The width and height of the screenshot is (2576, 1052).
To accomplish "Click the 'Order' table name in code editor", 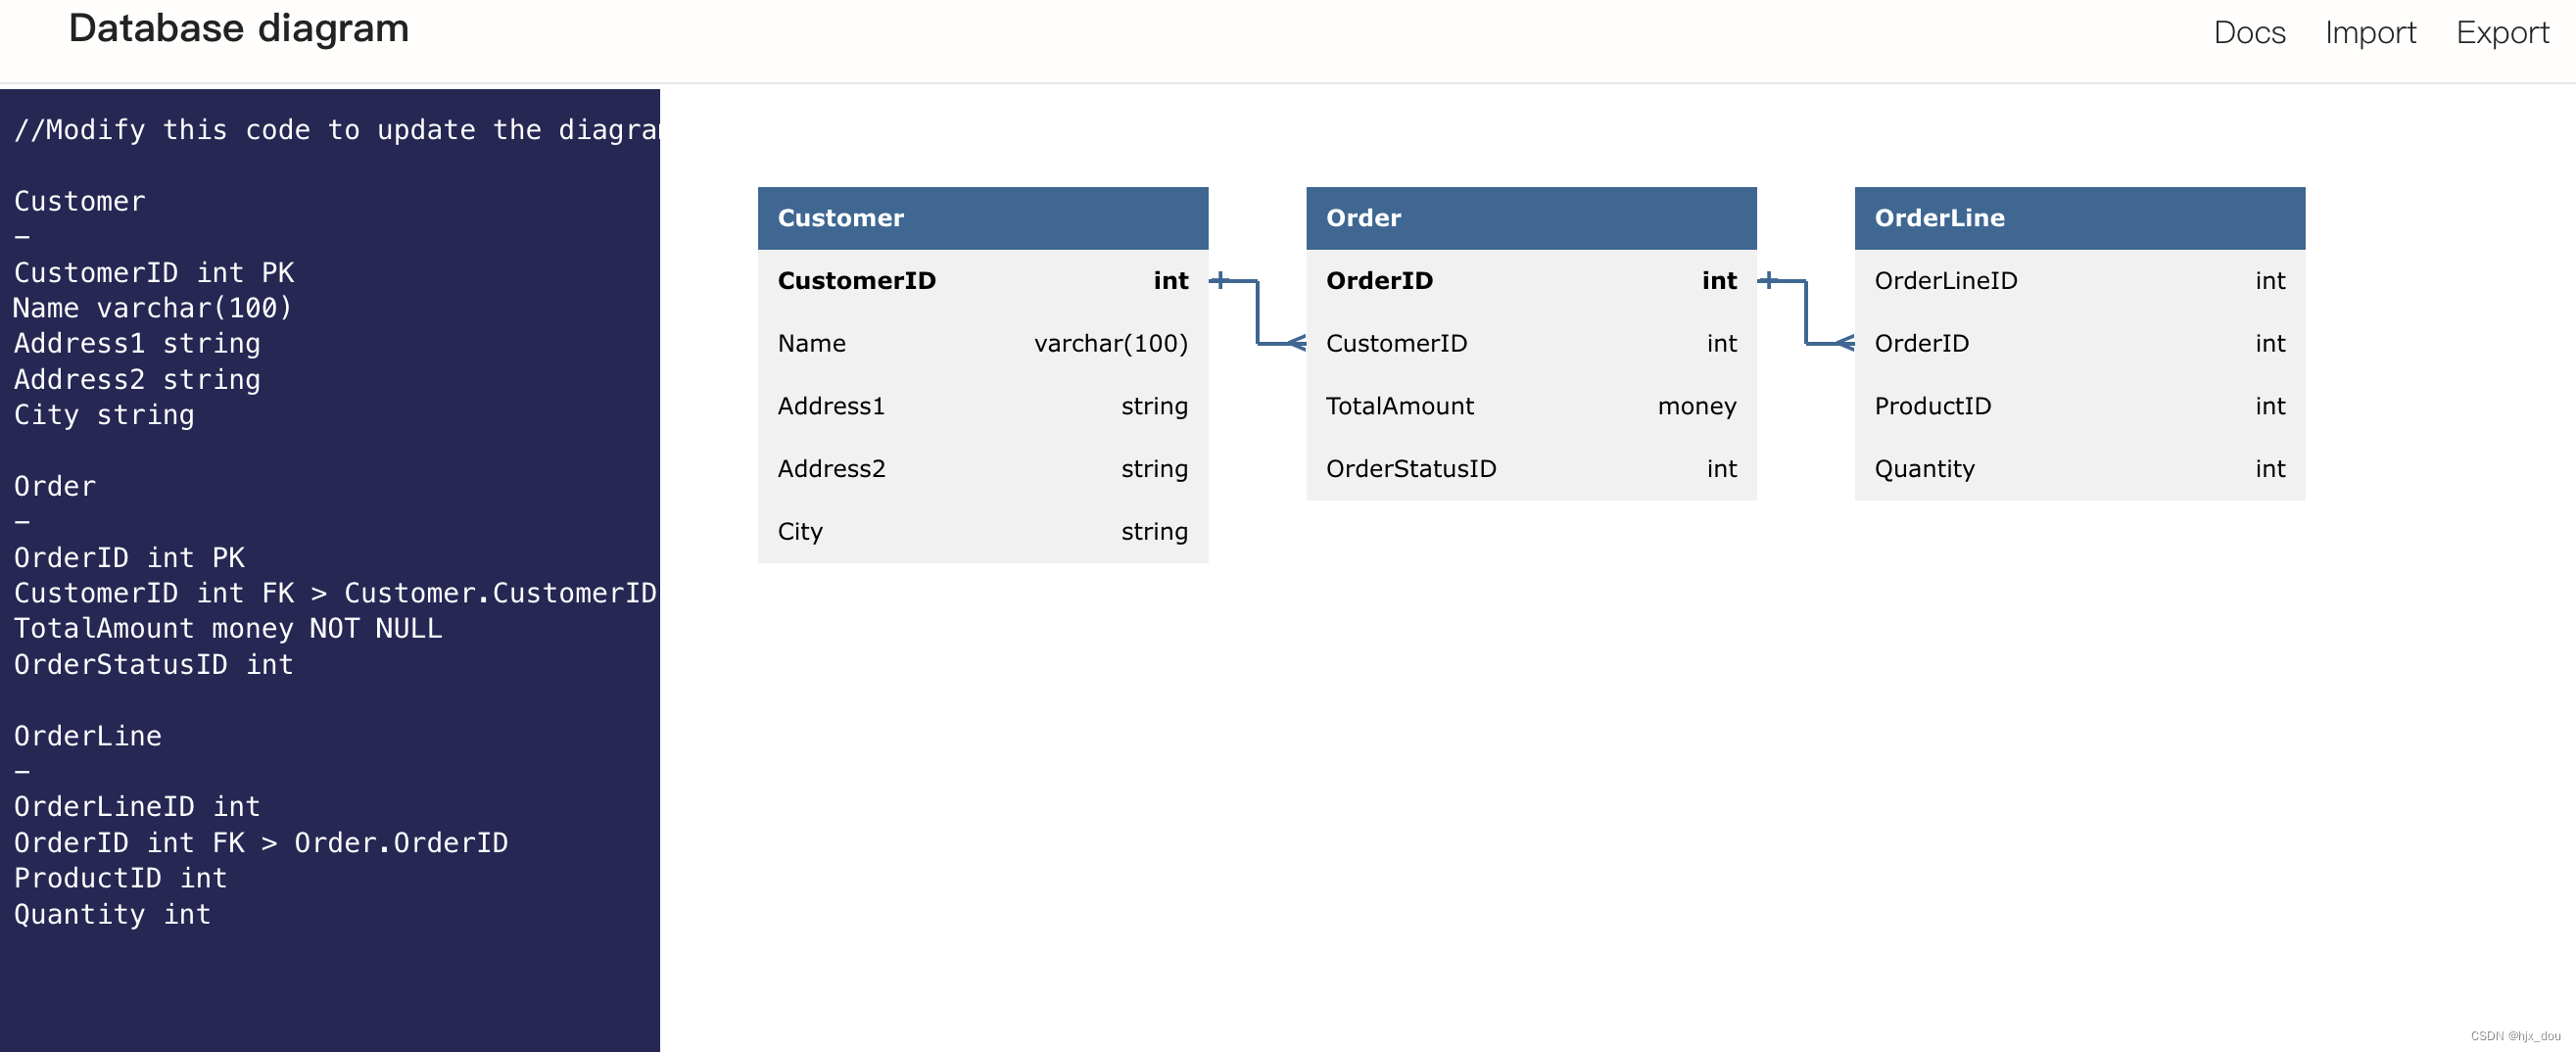I will (x=55, y=487).
